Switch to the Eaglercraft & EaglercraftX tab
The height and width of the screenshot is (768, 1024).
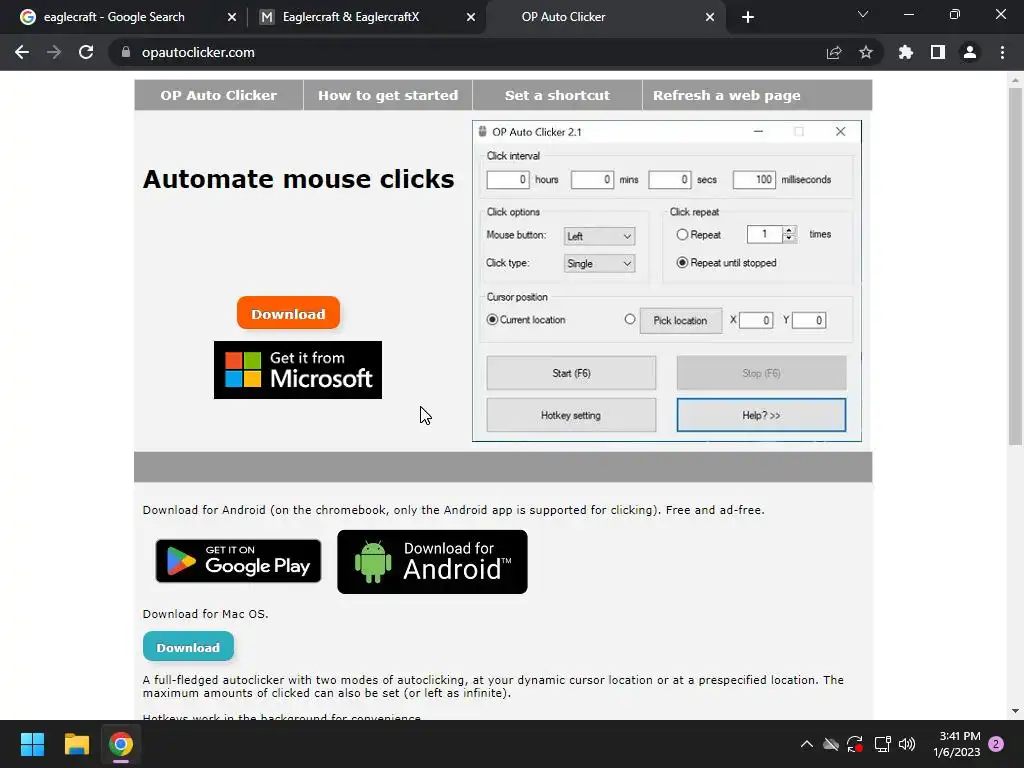click(x=351, y=17)
